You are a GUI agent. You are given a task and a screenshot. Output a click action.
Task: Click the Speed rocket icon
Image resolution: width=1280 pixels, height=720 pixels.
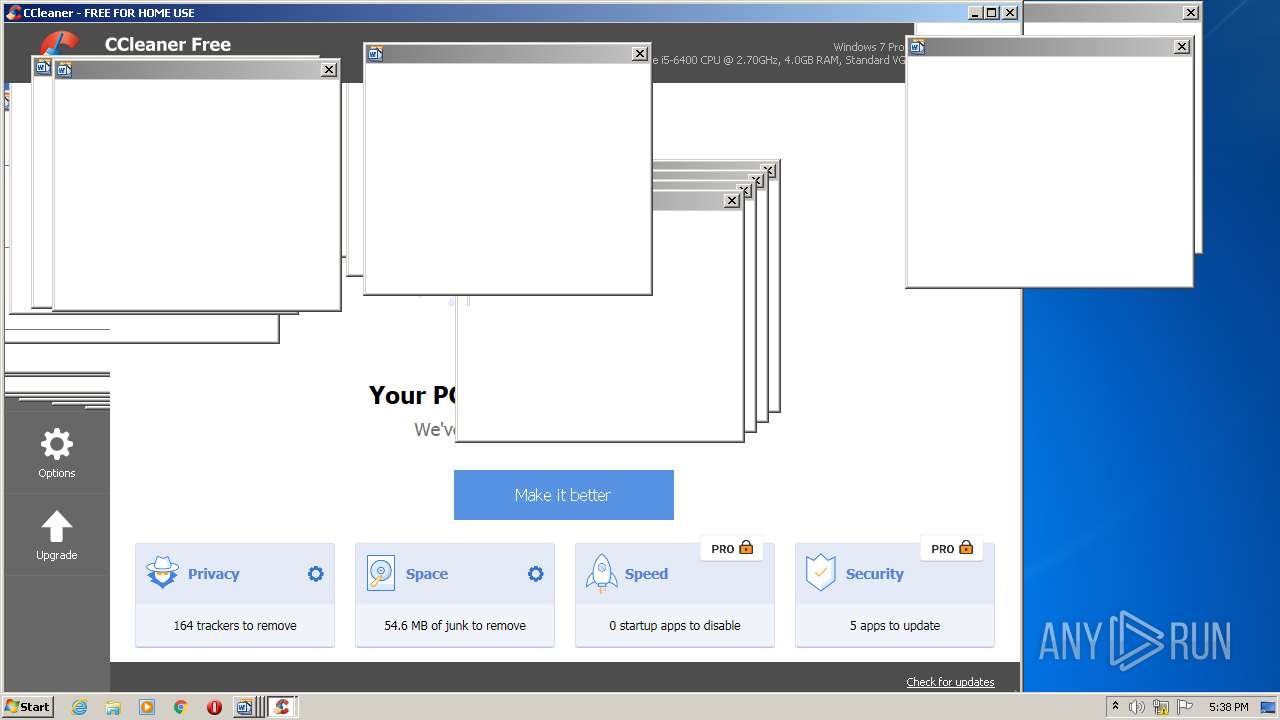pyautogui.click(x=601, y=573)
